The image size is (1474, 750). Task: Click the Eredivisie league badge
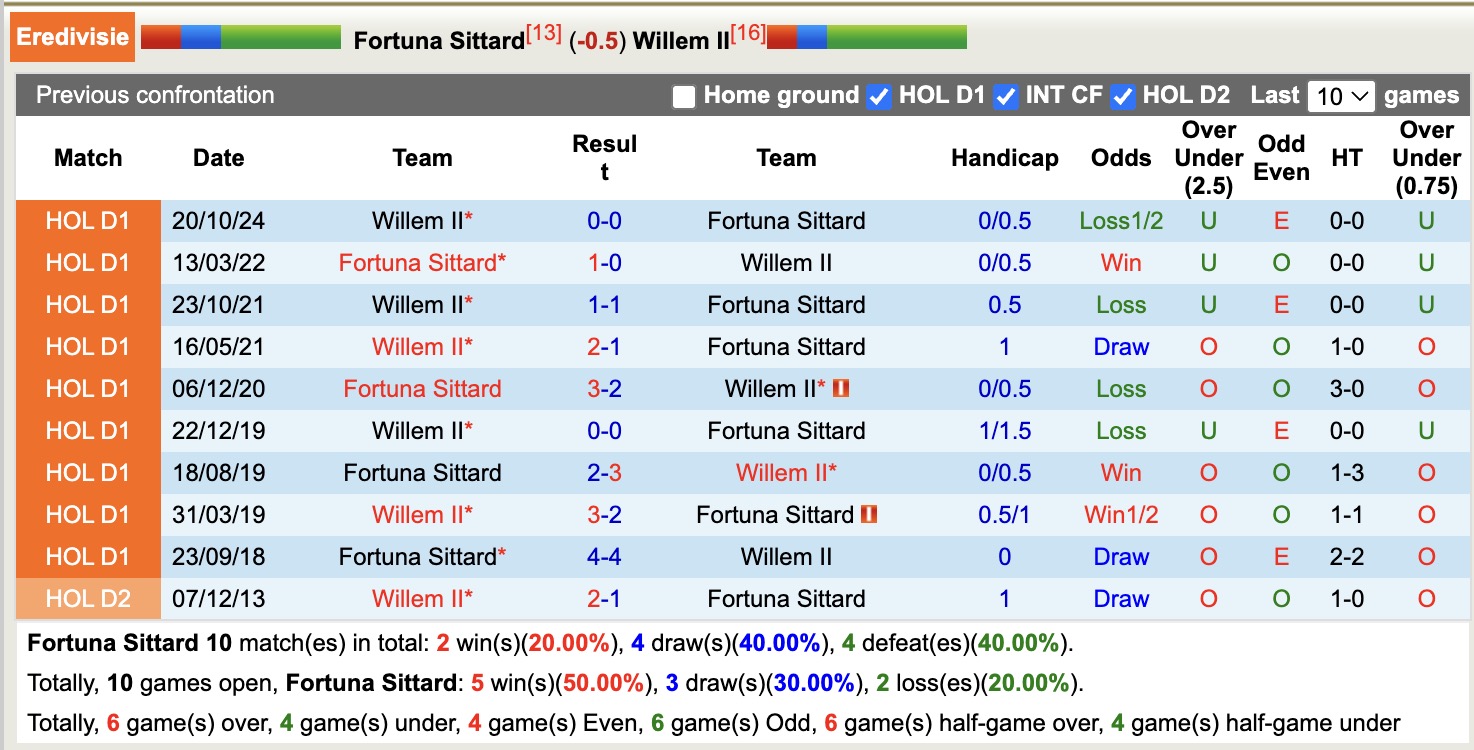tap(71, 36)
